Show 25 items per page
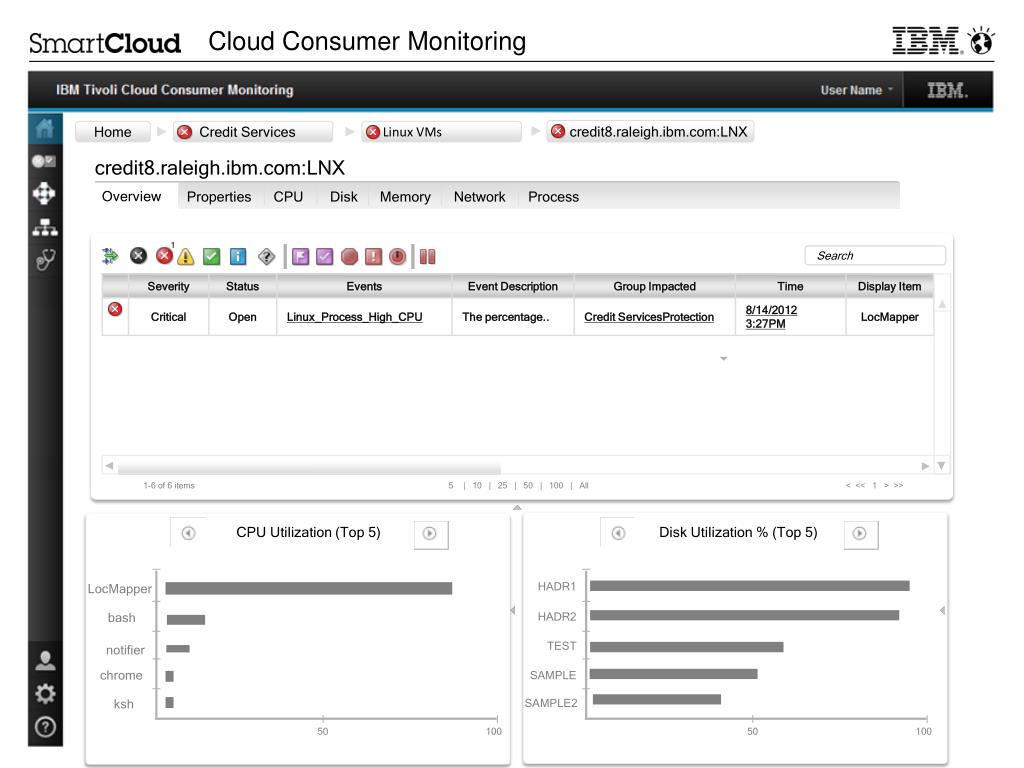This screenshot has height=768, width=1024. 502,485
